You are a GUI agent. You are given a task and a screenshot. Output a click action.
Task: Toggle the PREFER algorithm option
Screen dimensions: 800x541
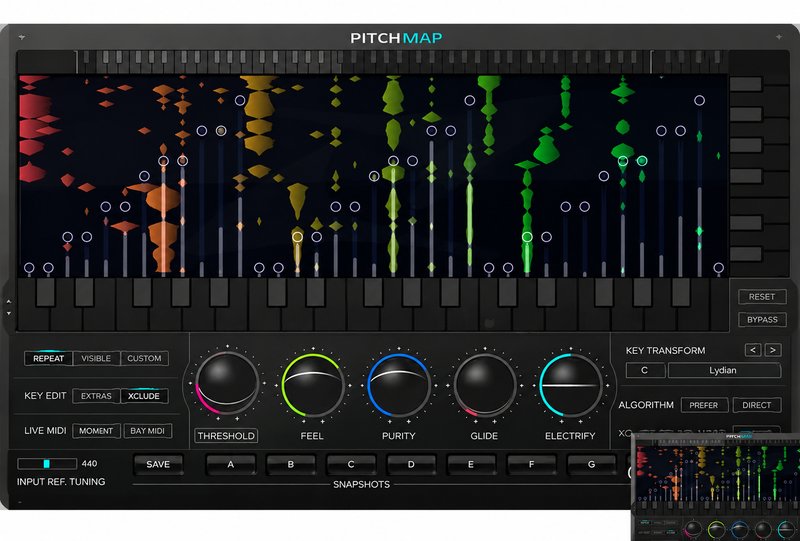pyautogui.click(x=704, y=405)
